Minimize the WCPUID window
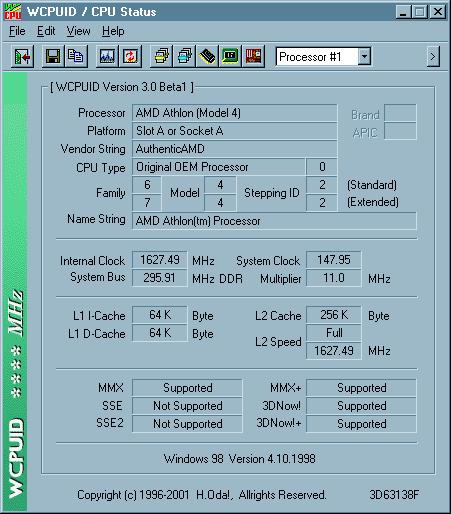The width and height of the screenshot is (451, 514). tap(403, 12)
